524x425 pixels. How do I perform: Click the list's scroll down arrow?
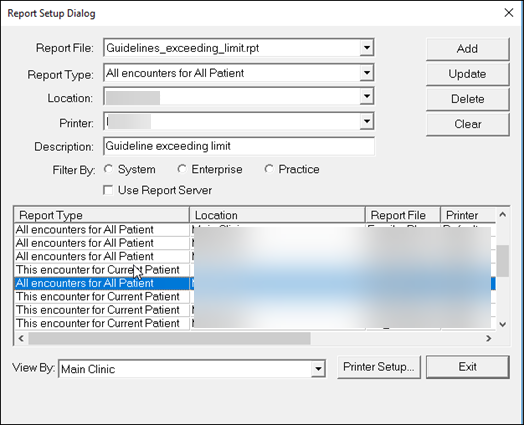point(502,324)
